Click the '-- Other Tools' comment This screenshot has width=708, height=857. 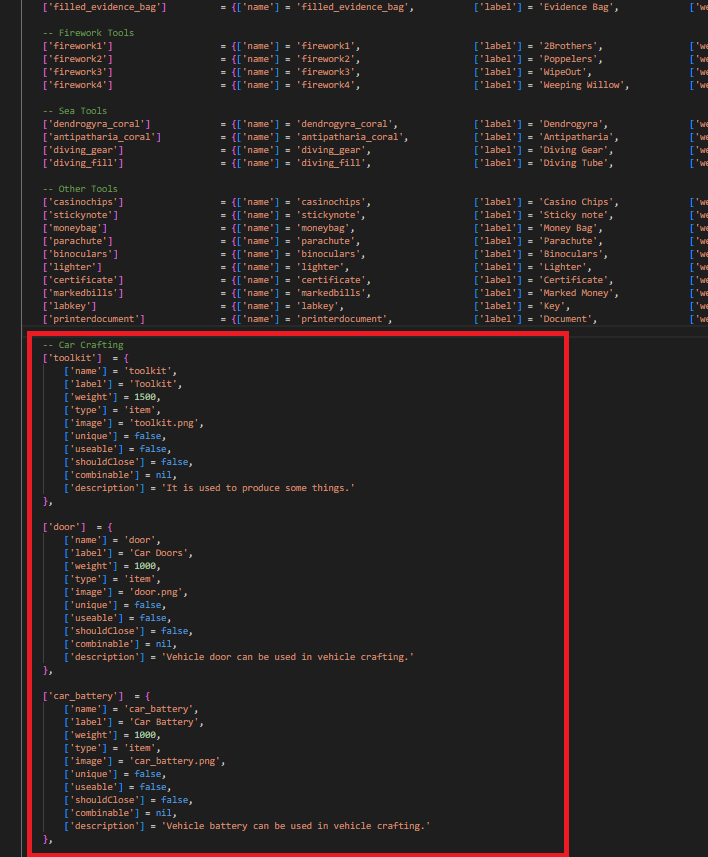click(x=80, y=189)
